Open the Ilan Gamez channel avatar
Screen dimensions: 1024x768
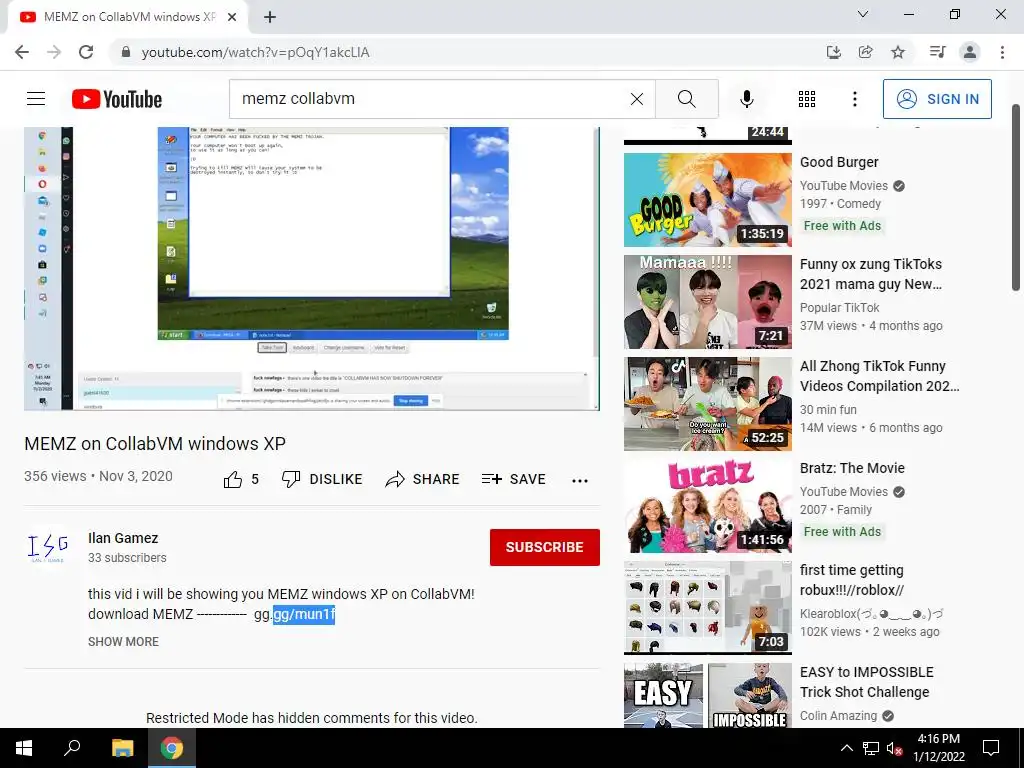(x=48, y=547)
